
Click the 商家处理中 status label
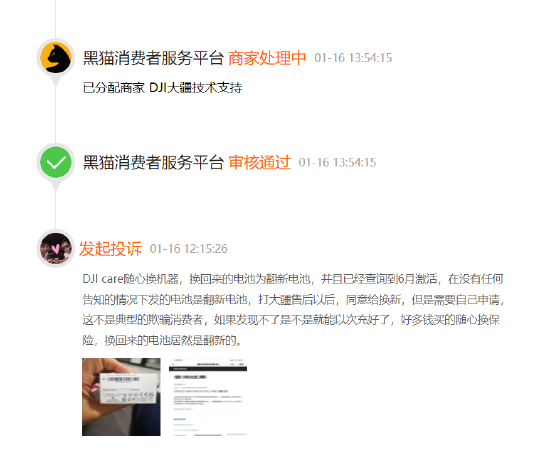click(x=267, y=58)
